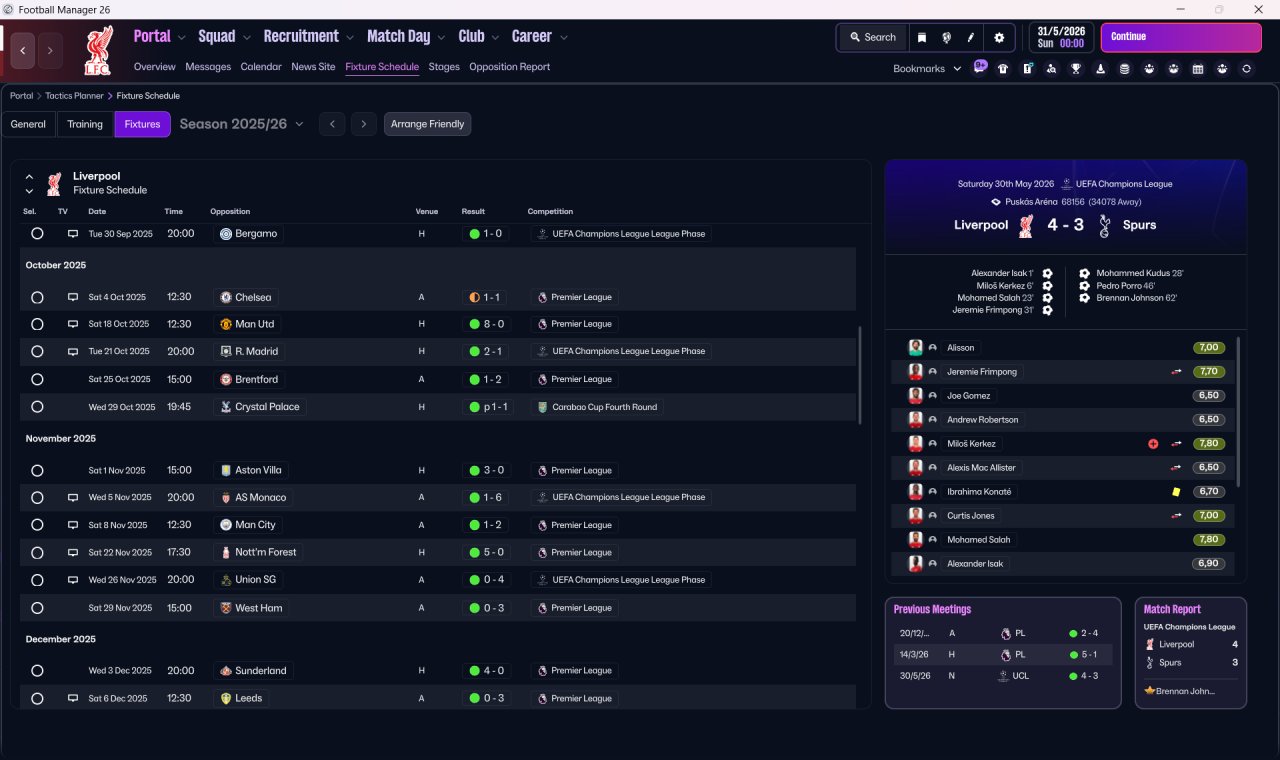Select the radio button for Aston Villa fixture
This screenshot has width=1280, height=760.
tap(37, 470)
